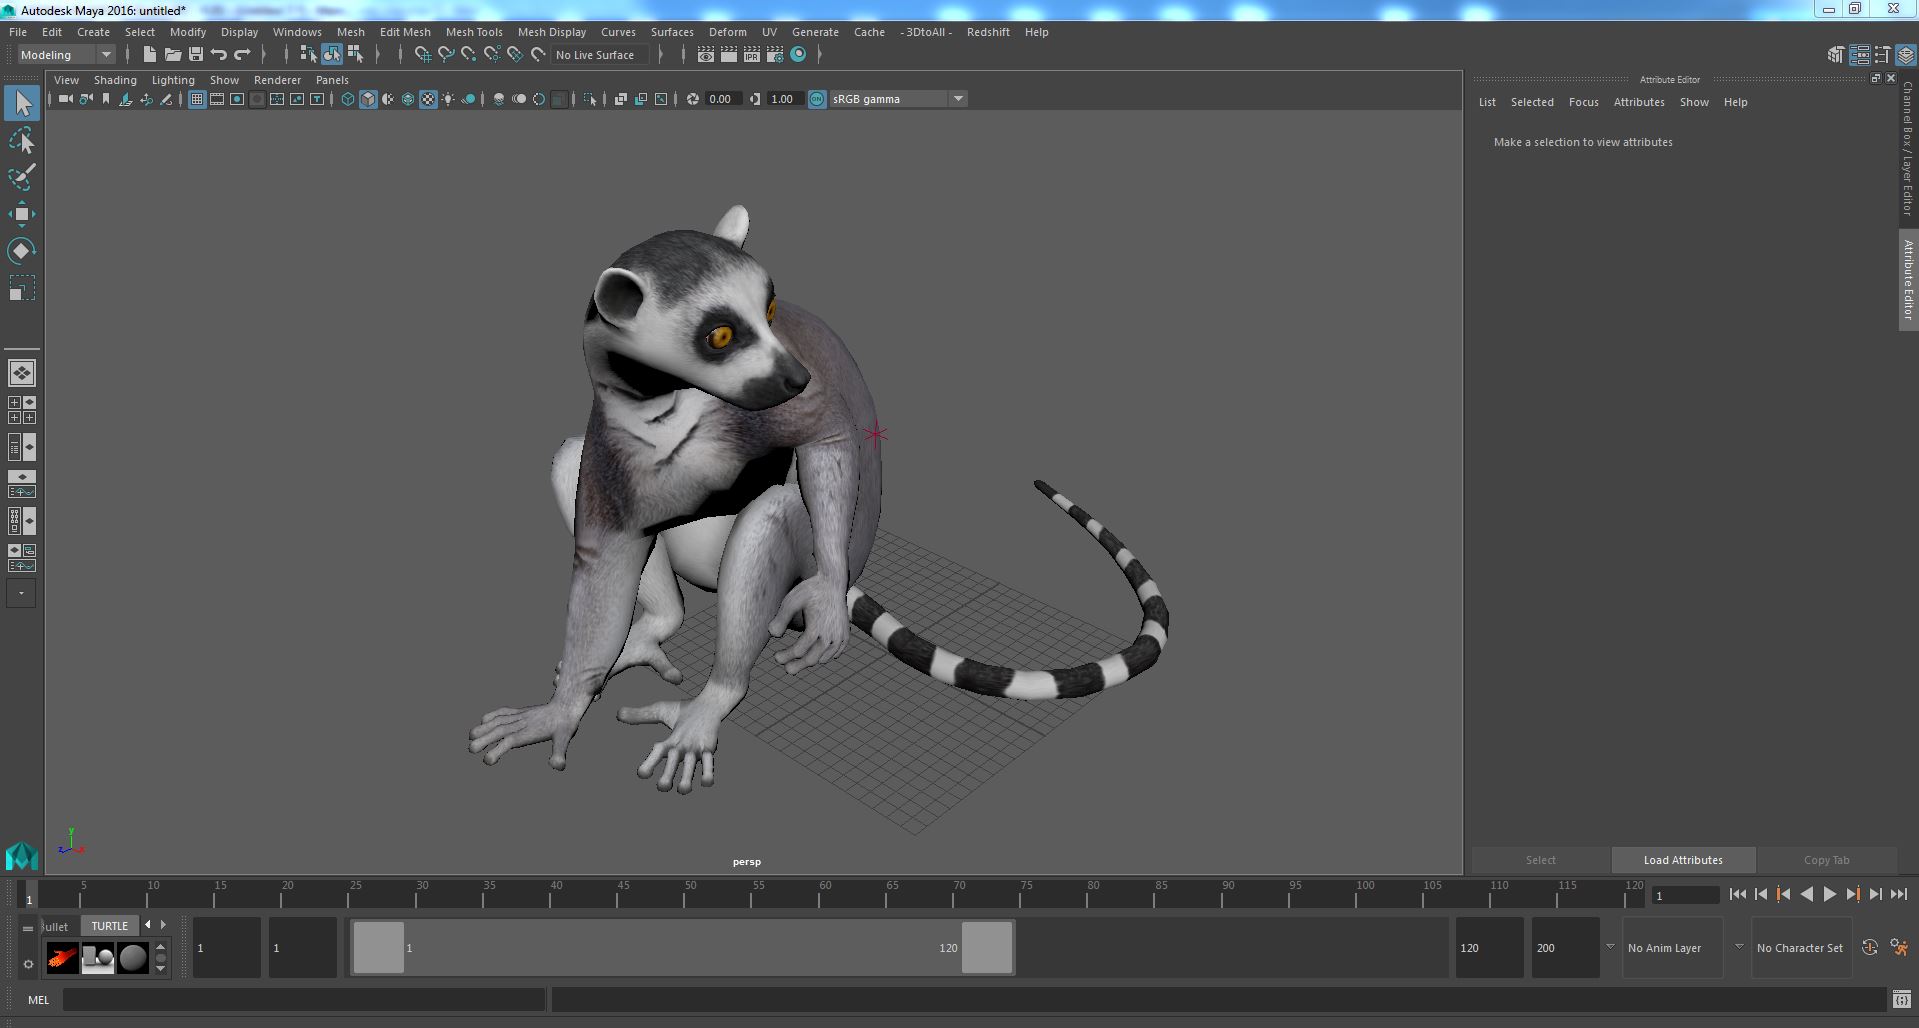Click the Select button in Attribute Editor

[x=1540, y=860]
